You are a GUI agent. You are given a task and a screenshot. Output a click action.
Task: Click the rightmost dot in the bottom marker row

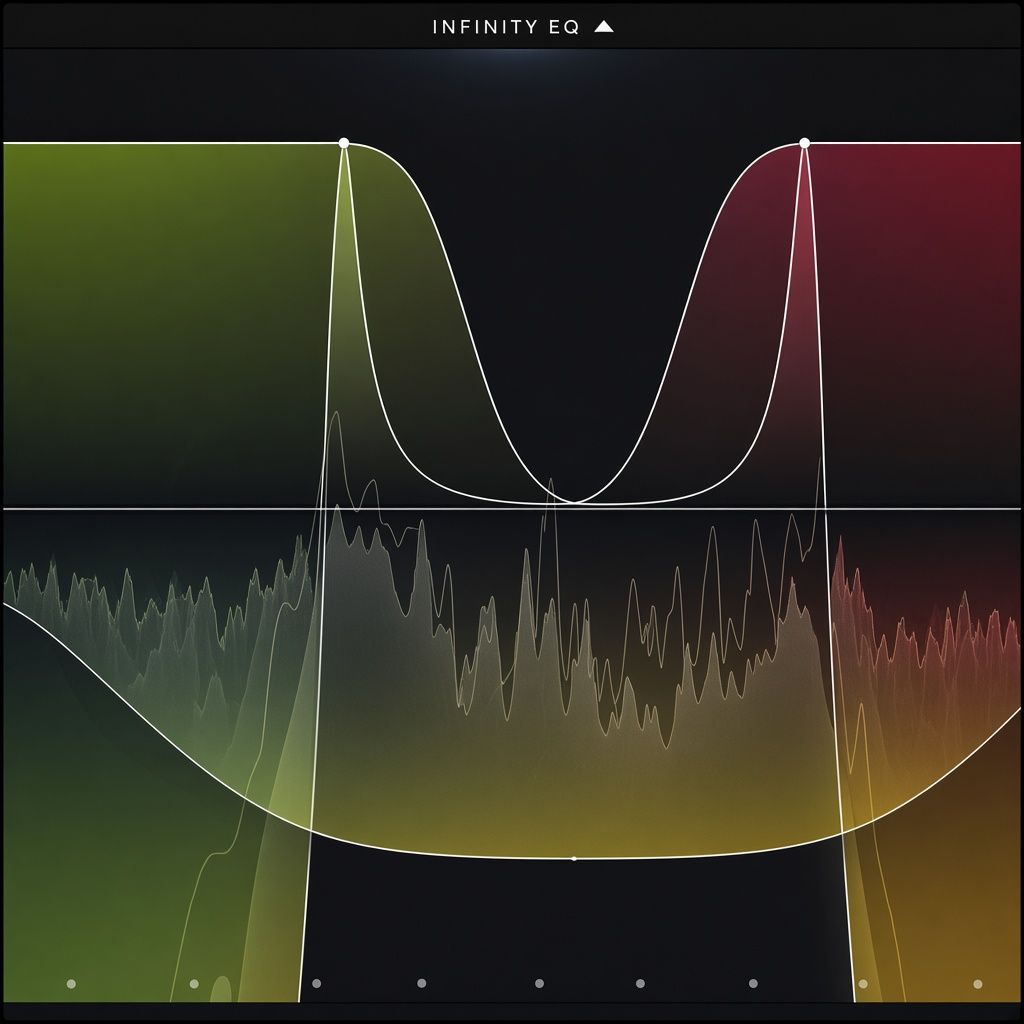[978, 984]
